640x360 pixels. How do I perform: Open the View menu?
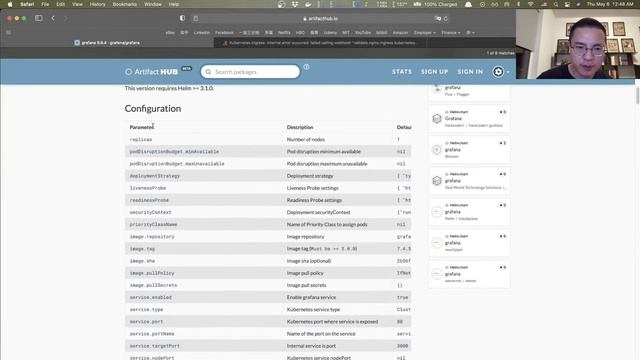tap(77, 4)
